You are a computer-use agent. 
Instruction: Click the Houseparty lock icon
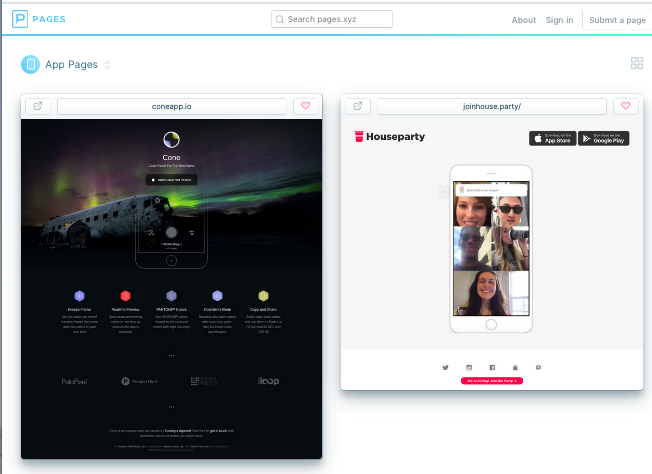[x=515, y=367]
